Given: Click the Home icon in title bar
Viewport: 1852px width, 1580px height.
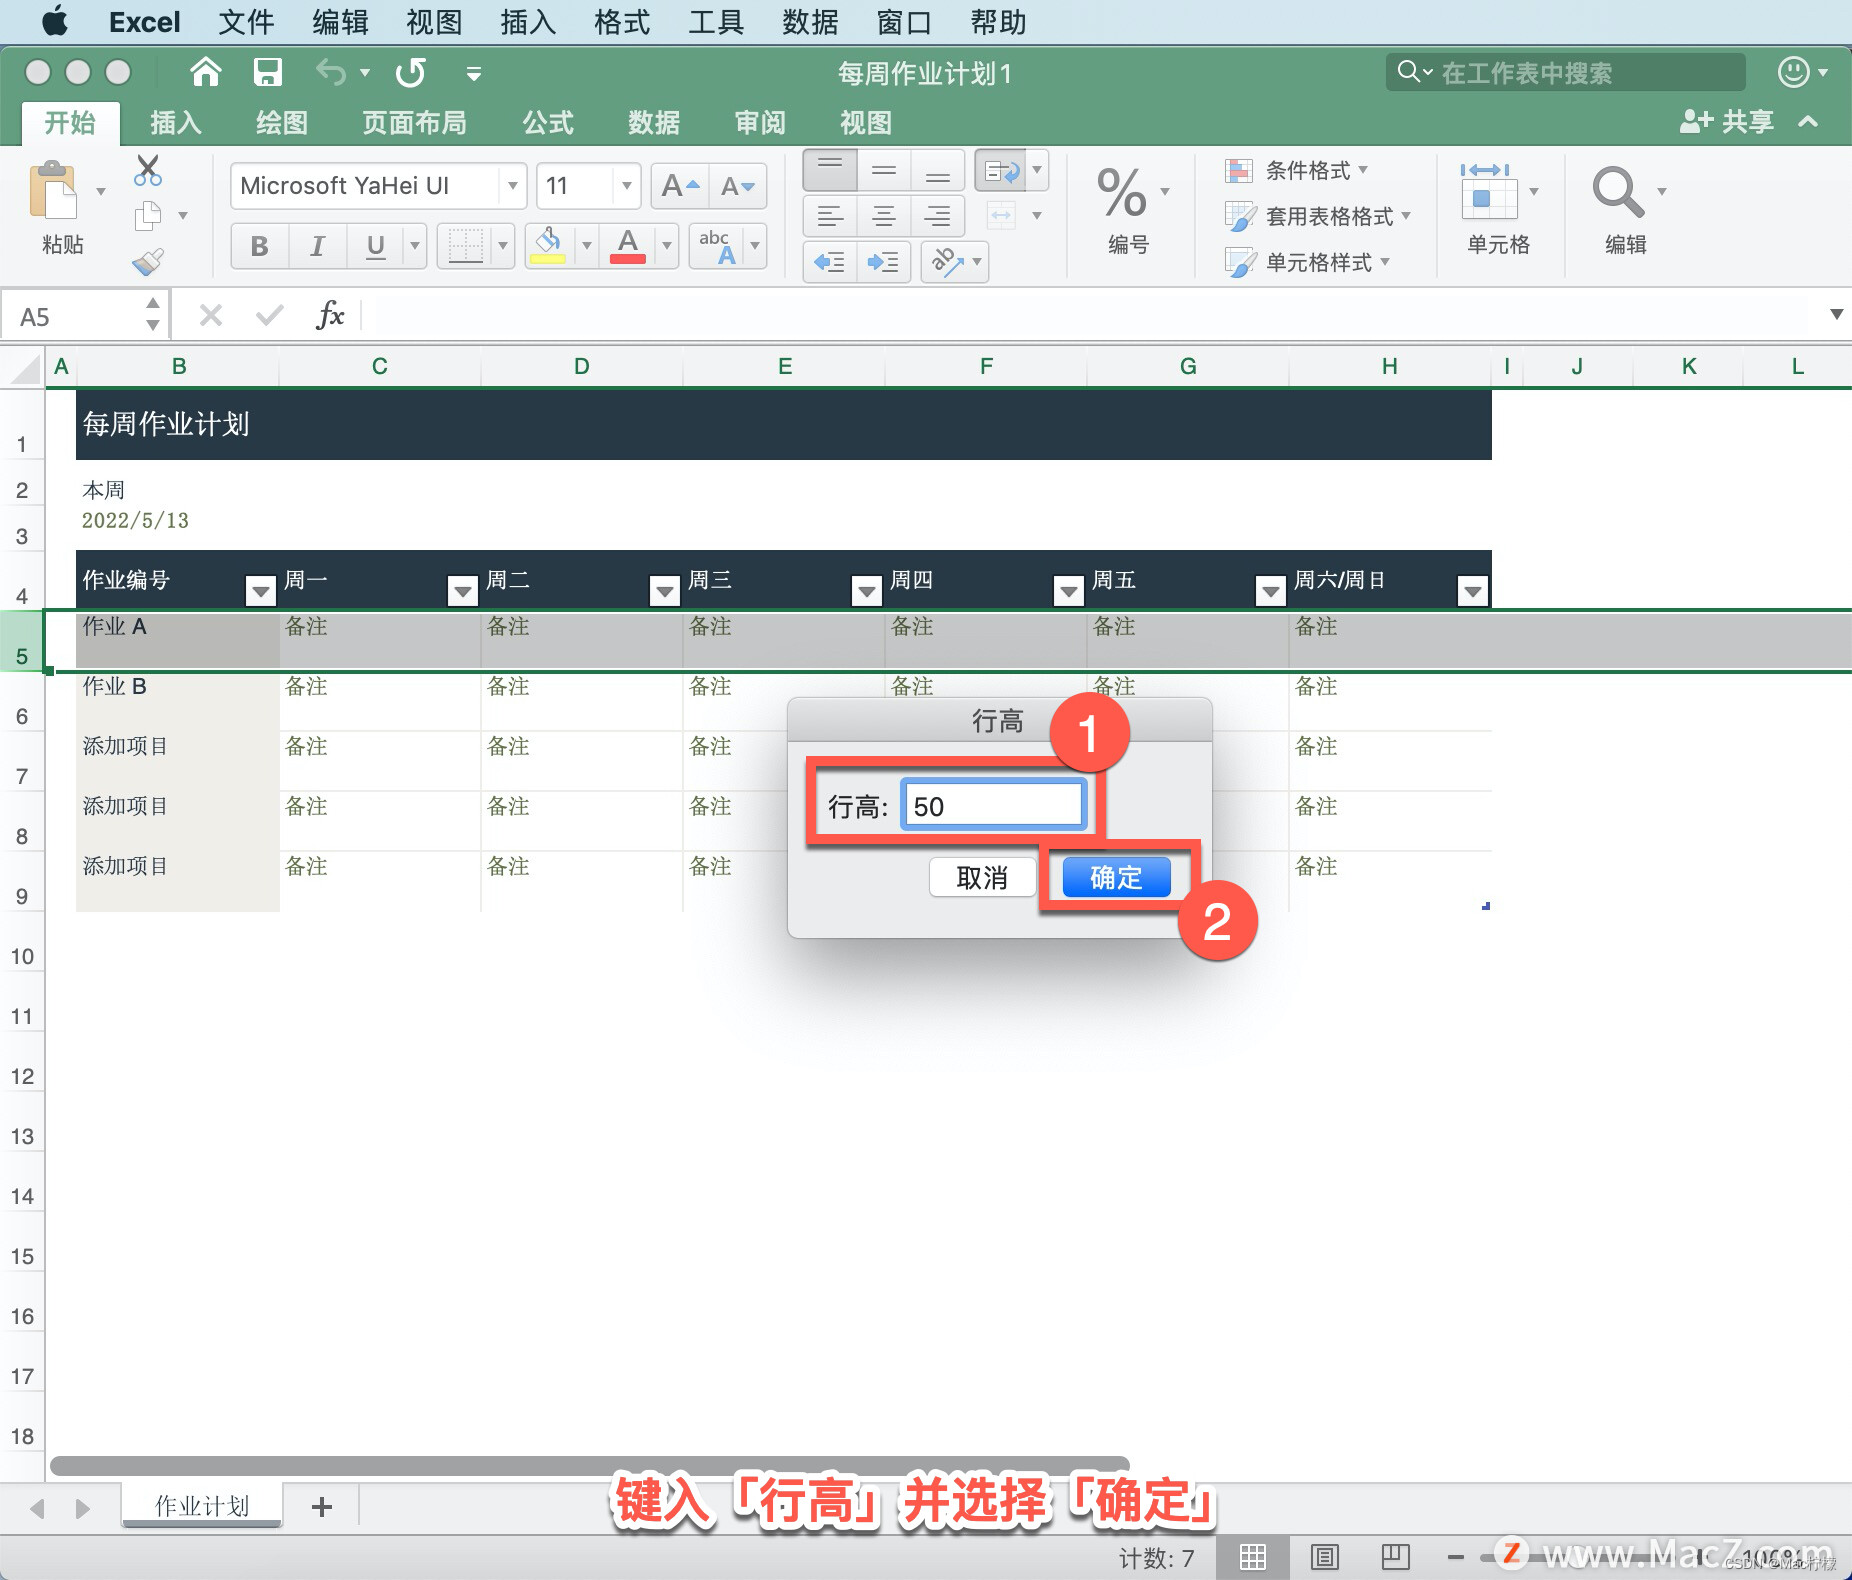Looking at the screenshot, I should pyautogui.click(x=205, y=72).
